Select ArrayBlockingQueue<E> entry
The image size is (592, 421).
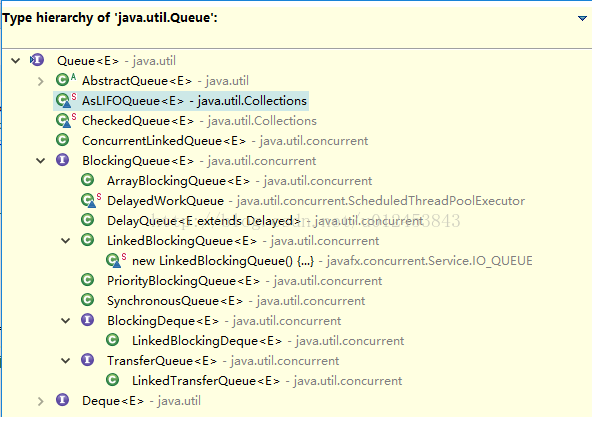point(239,181)
